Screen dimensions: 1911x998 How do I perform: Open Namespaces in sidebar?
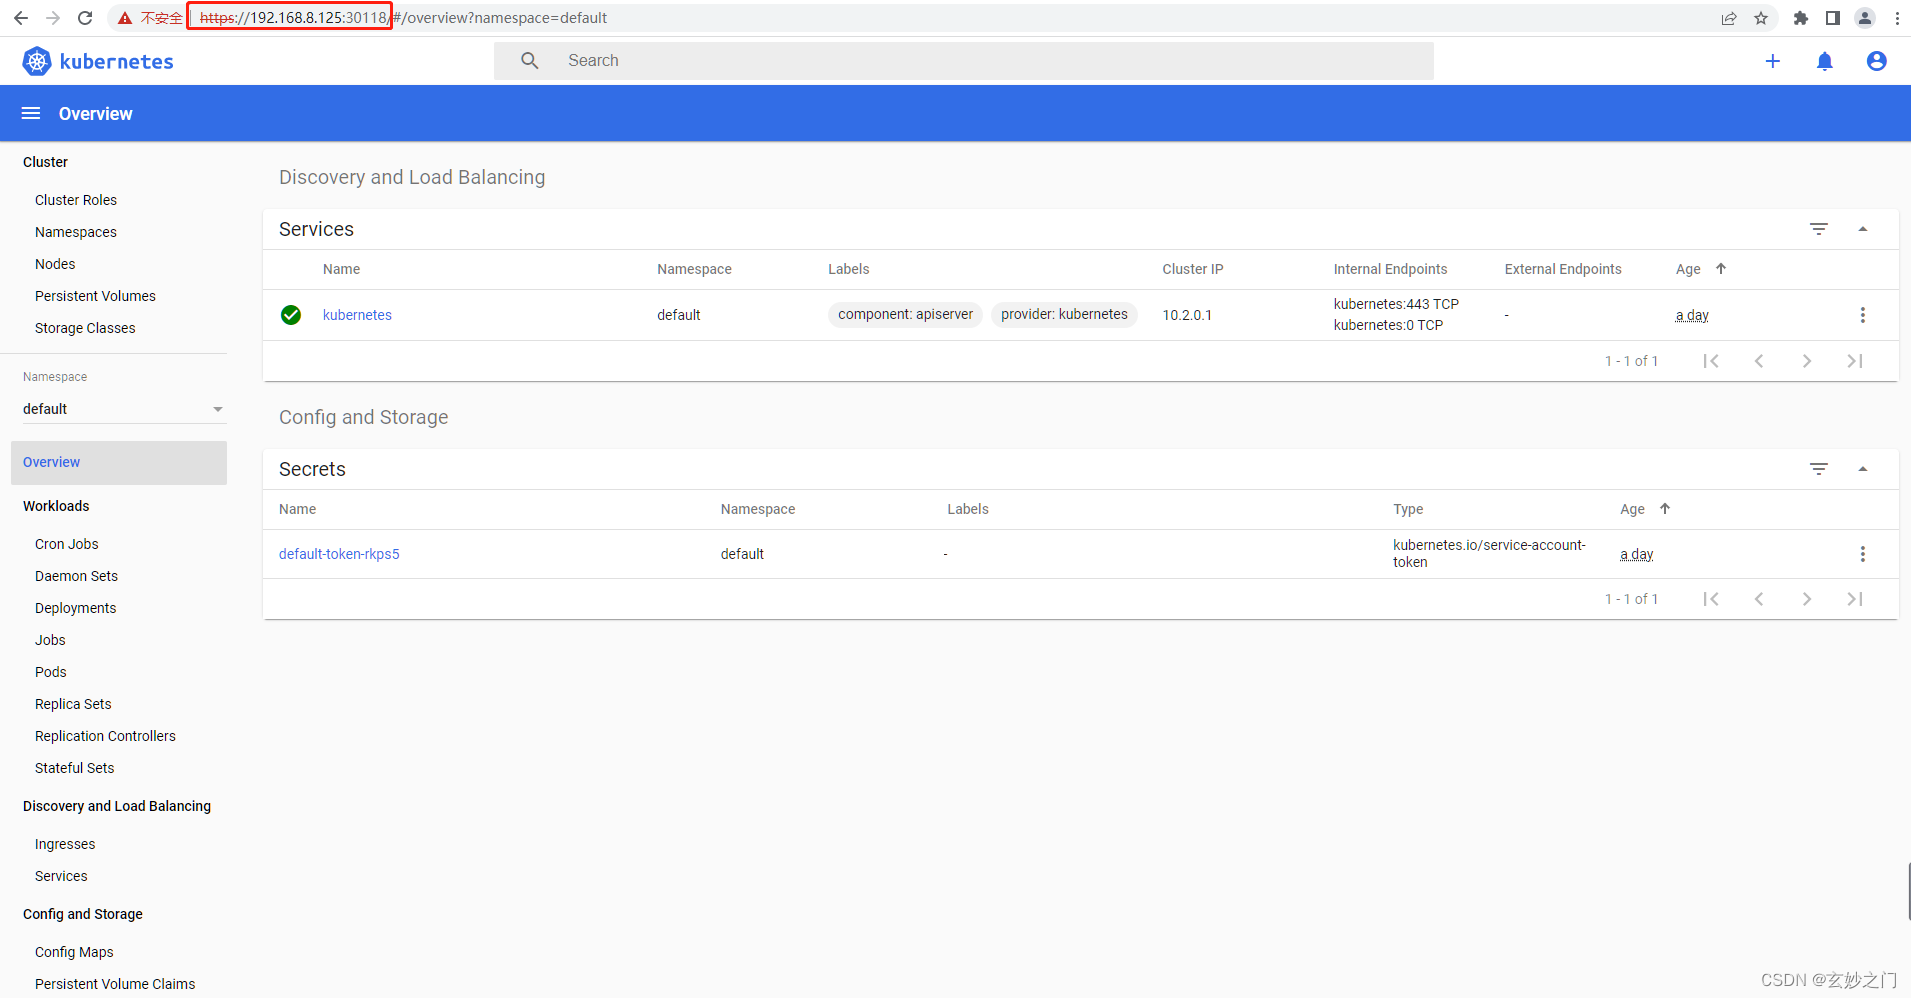[x=76, y=232]
